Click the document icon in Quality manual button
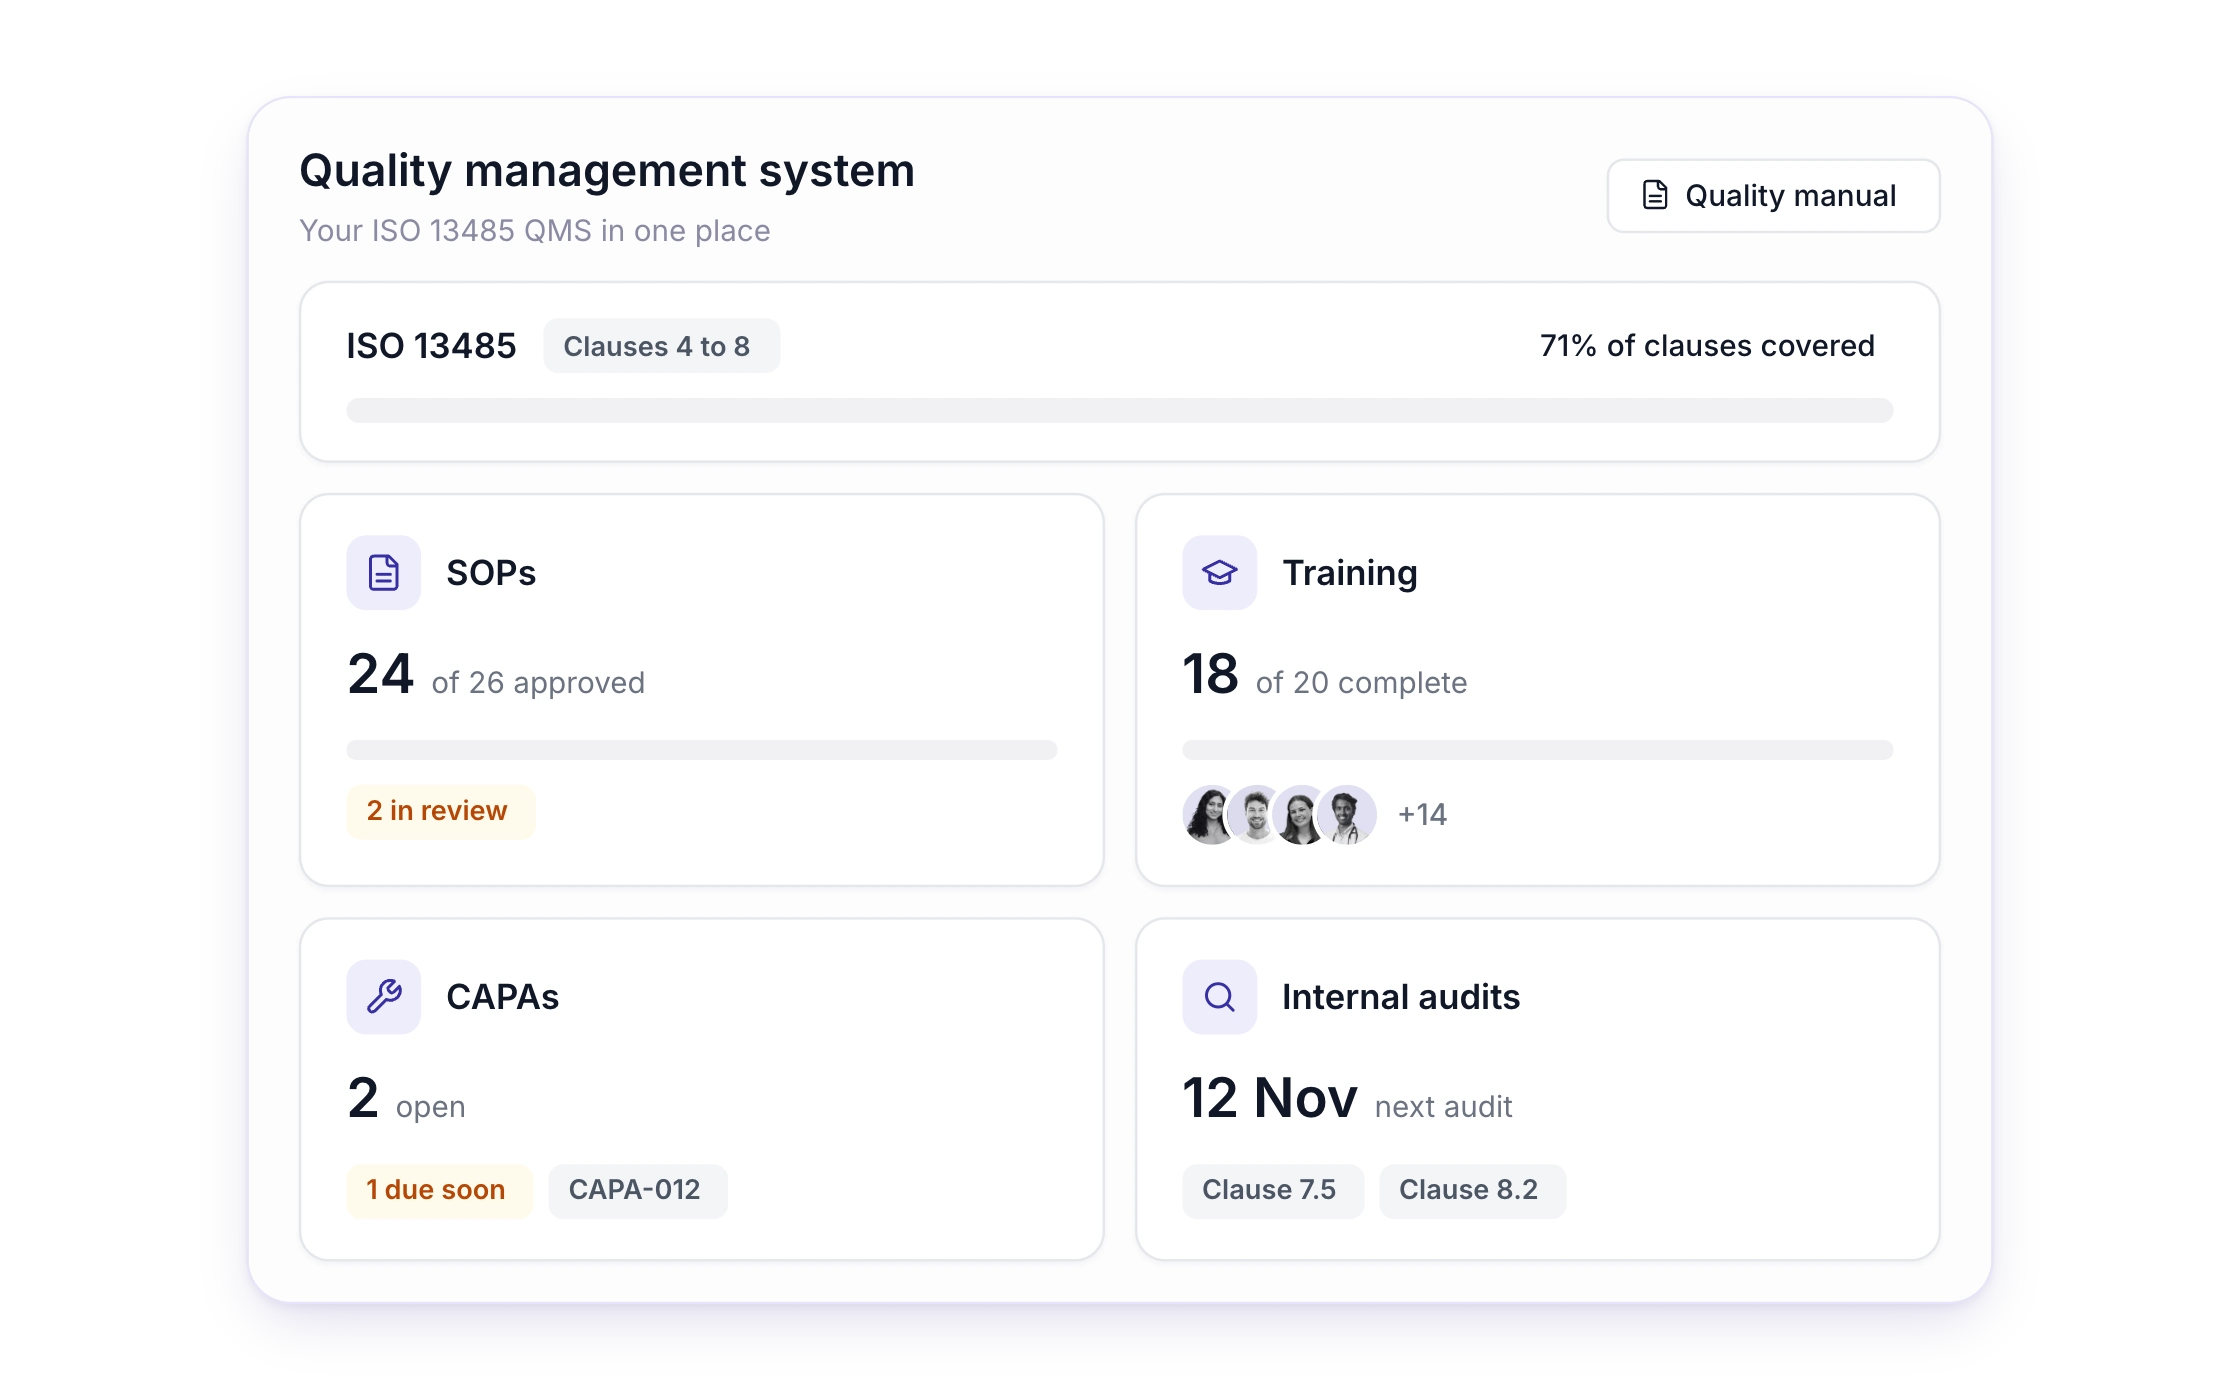Screen dimensions: 2240x1400 (1655, 195)
